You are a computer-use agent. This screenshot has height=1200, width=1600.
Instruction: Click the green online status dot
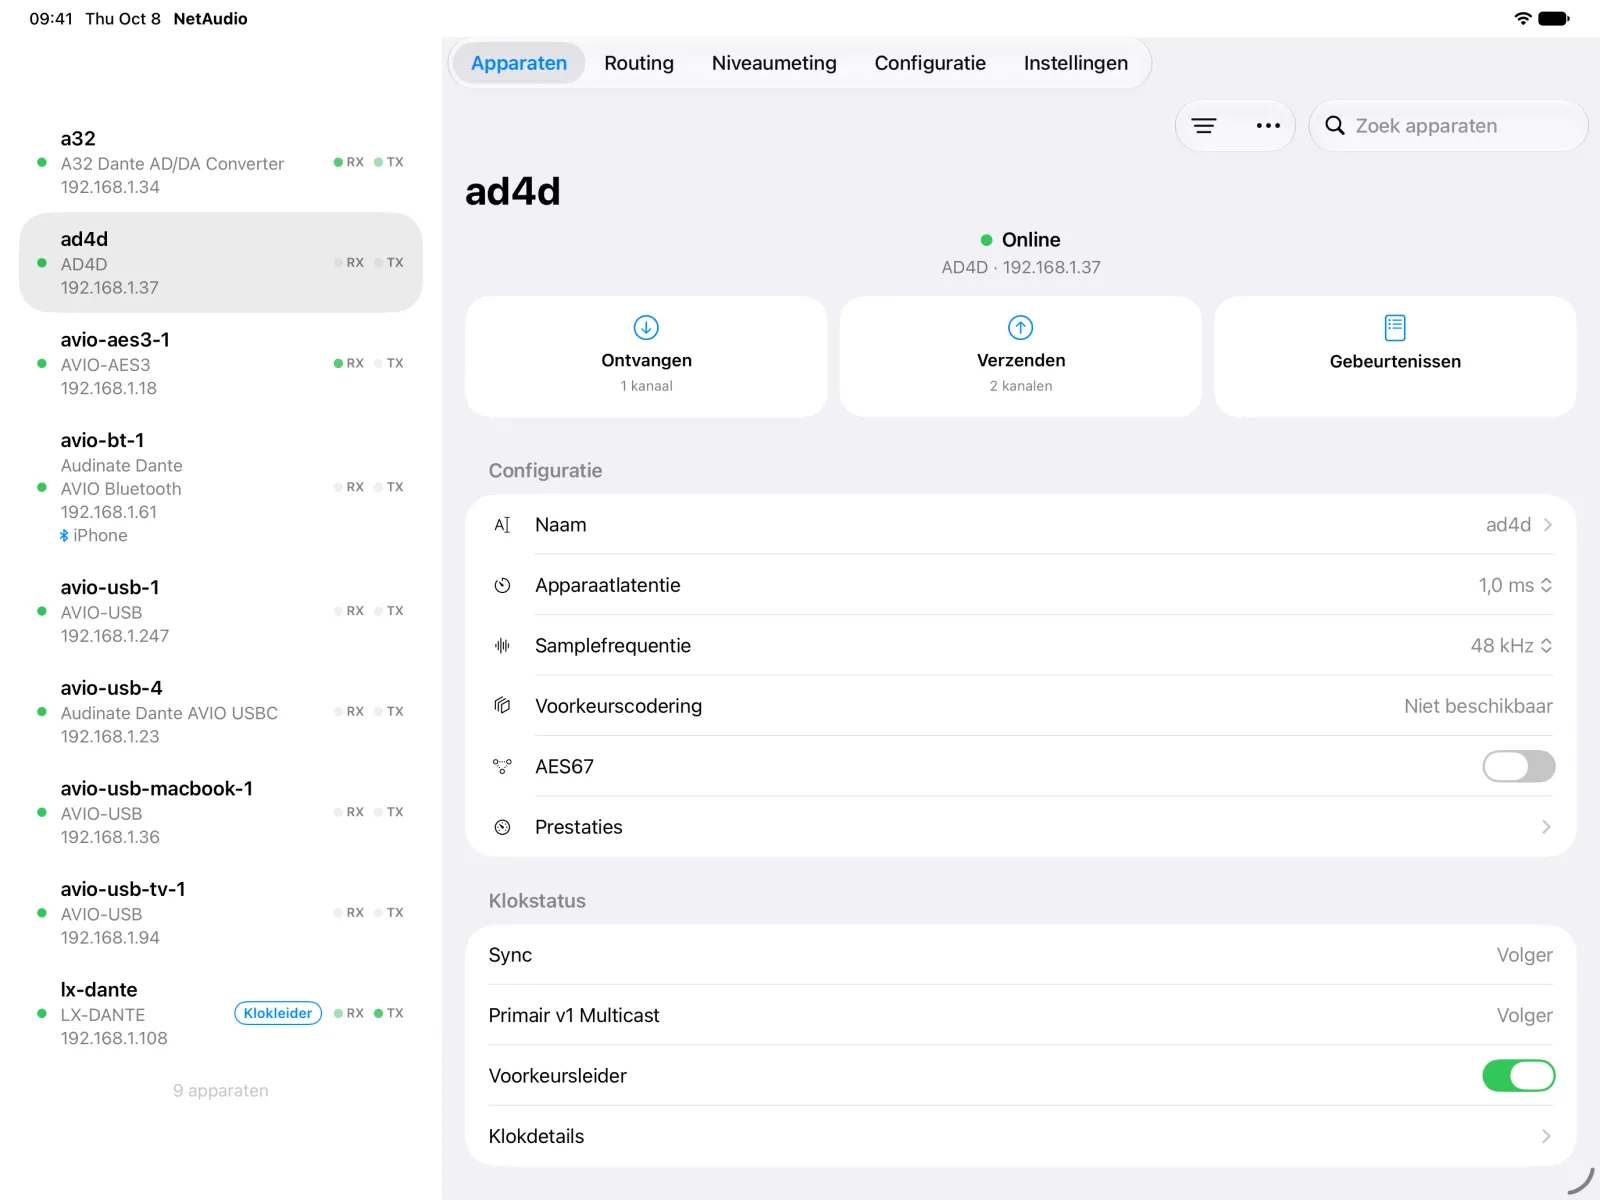coord(986,240)
